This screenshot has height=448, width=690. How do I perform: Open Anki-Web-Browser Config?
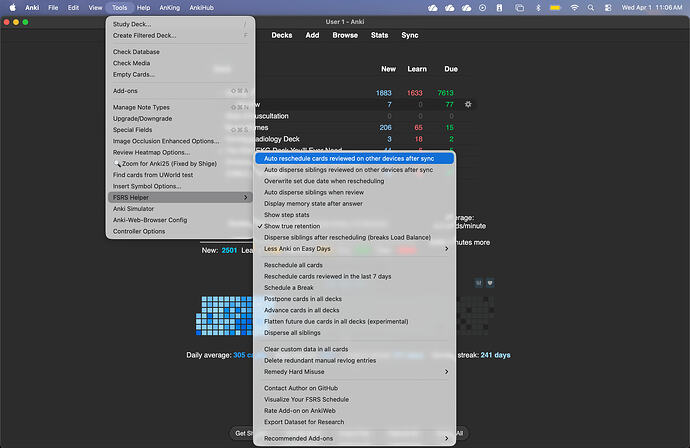click(180, 220)
